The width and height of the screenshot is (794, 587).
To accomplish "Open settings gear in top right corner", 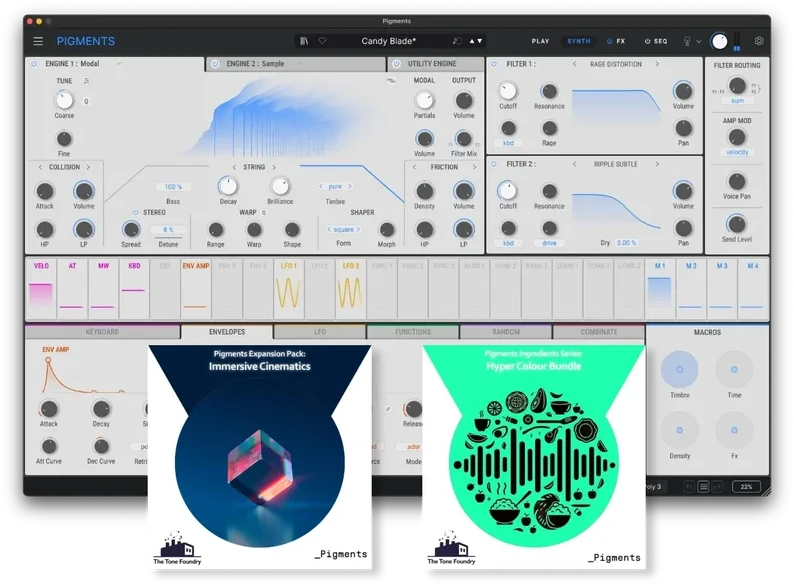I will pyautogui.click(x=759, y=41).
